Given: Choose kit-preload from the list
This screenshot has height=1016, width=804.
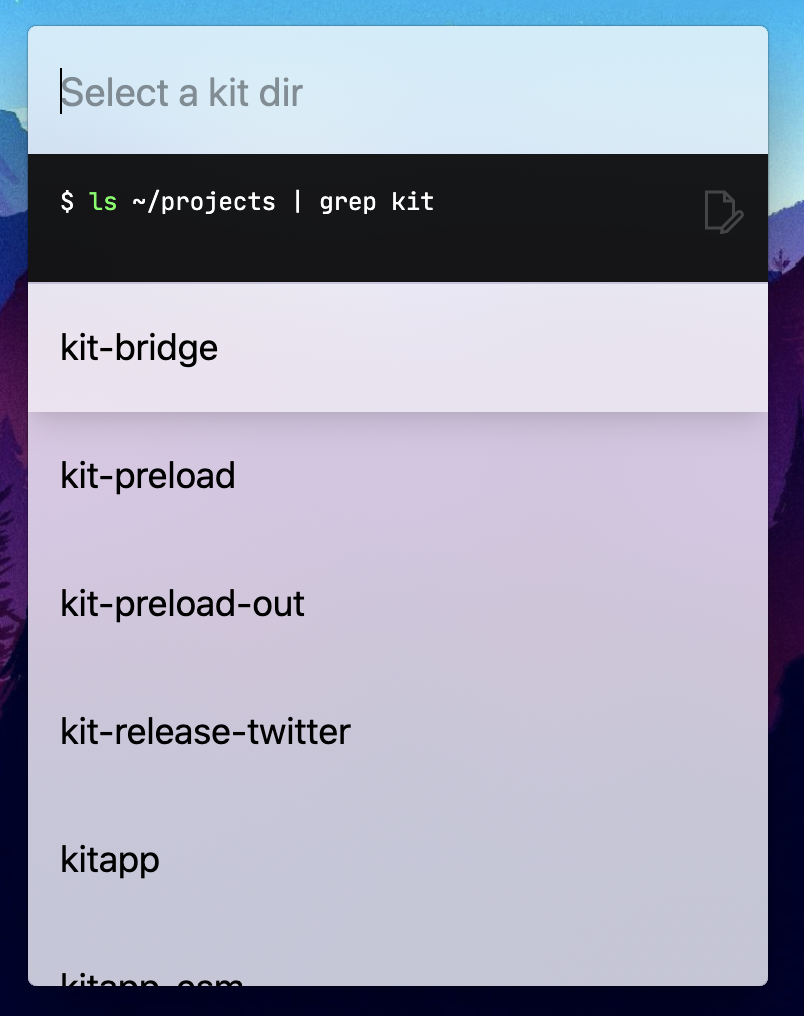Looking at the screenshot, I should (398, 476).
